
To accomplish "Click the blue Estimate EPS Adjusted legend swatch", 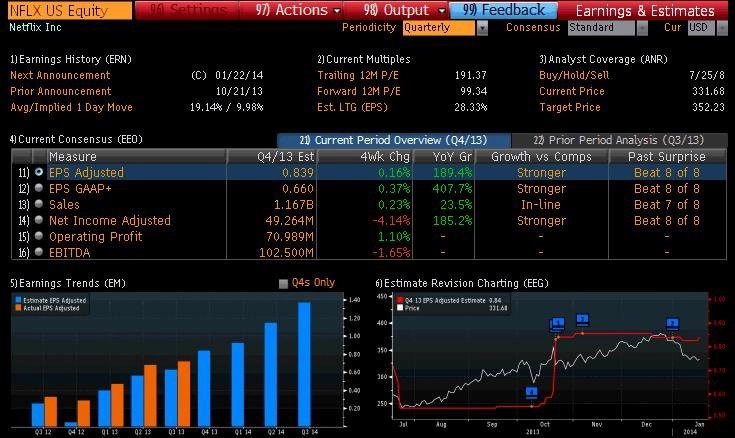I will coord(18,300).
